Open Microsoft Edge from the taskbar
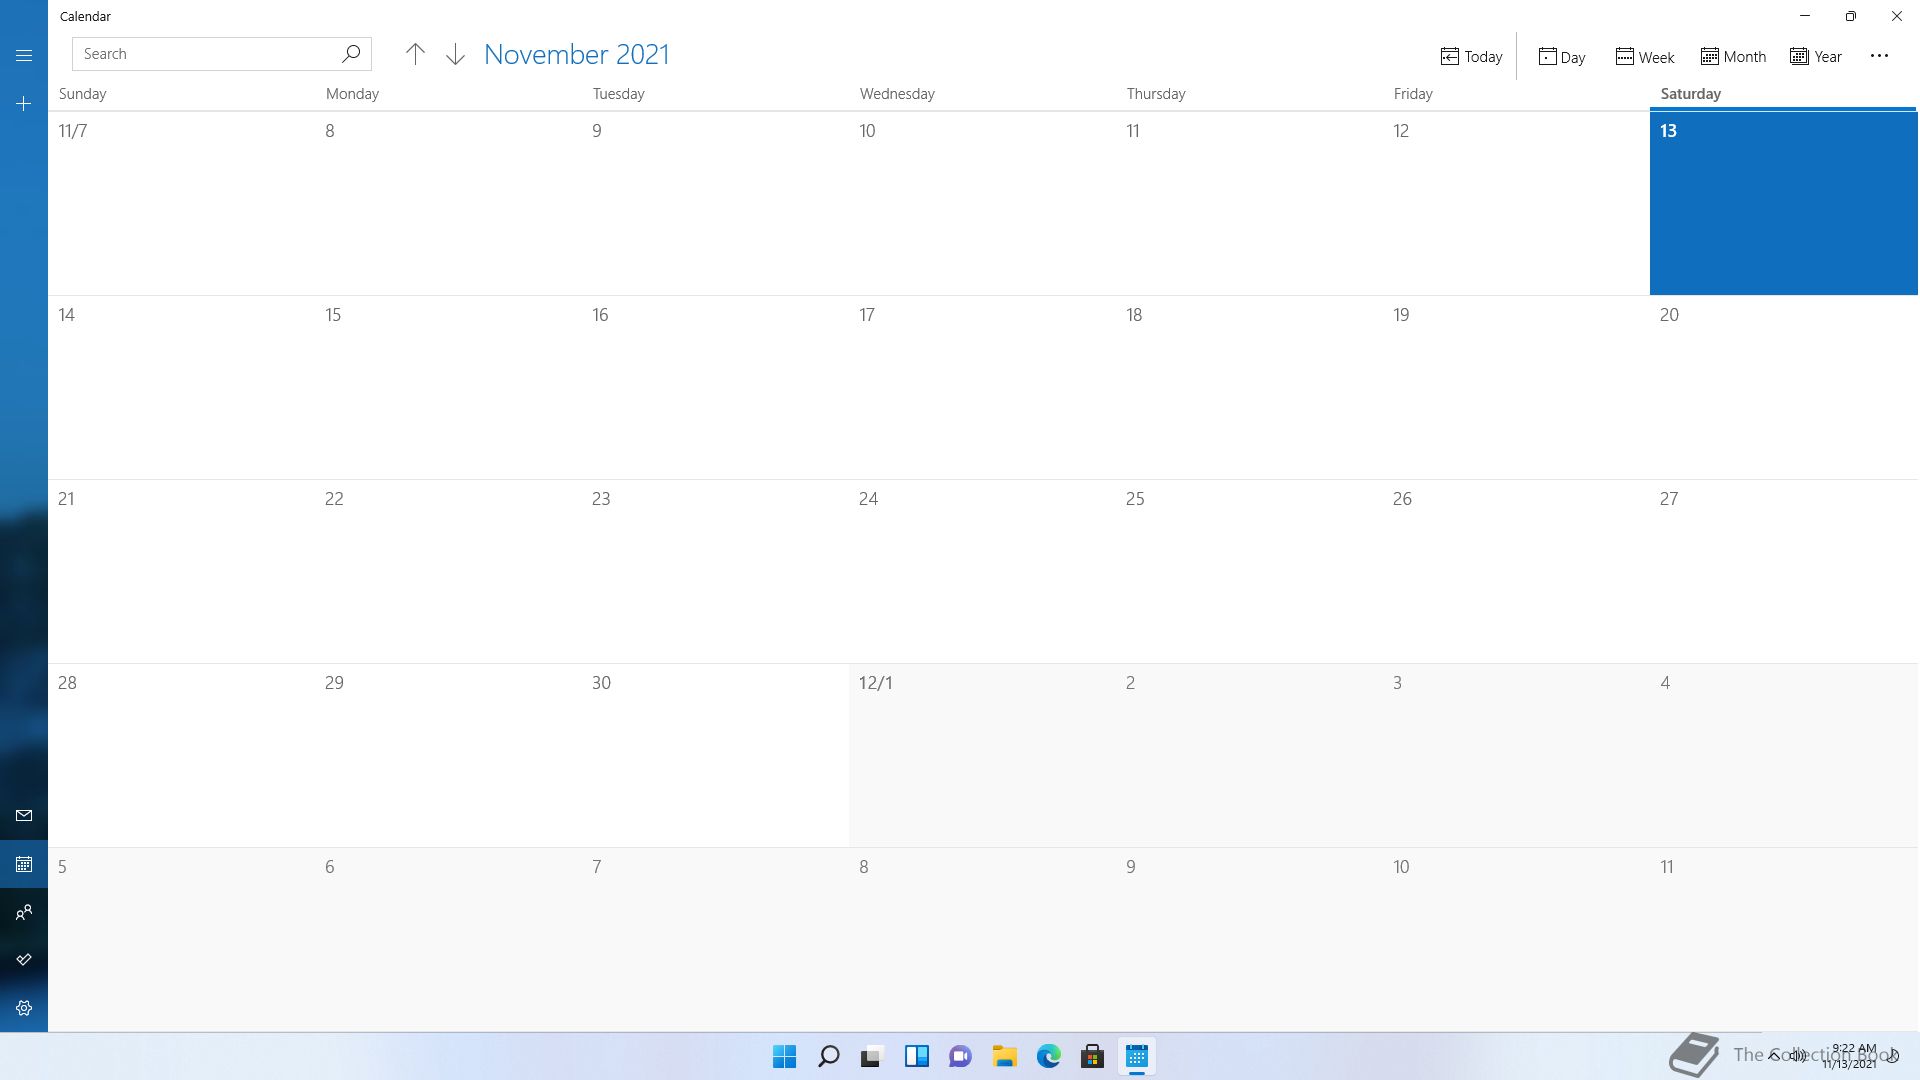This screenshot has height=1080, width=1920. coord(1048,1056)
